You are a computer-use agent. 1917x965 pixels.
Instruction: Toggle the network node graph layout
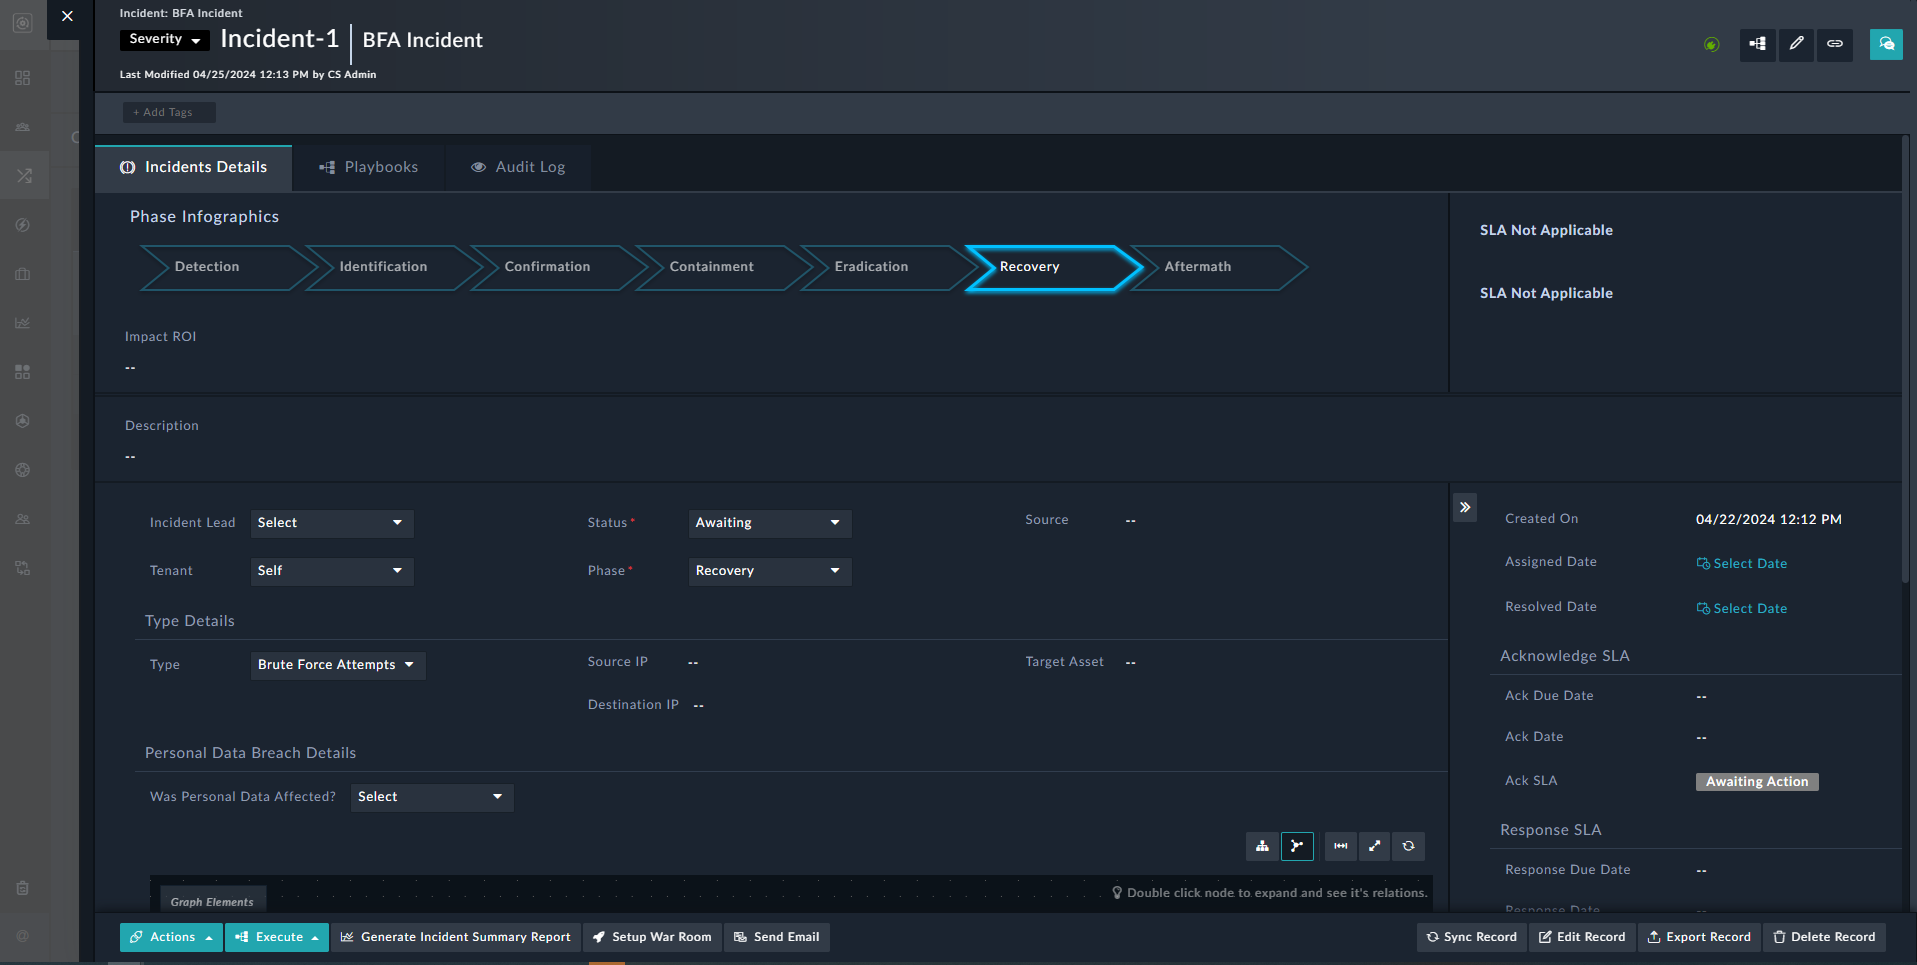(1297, 846)
